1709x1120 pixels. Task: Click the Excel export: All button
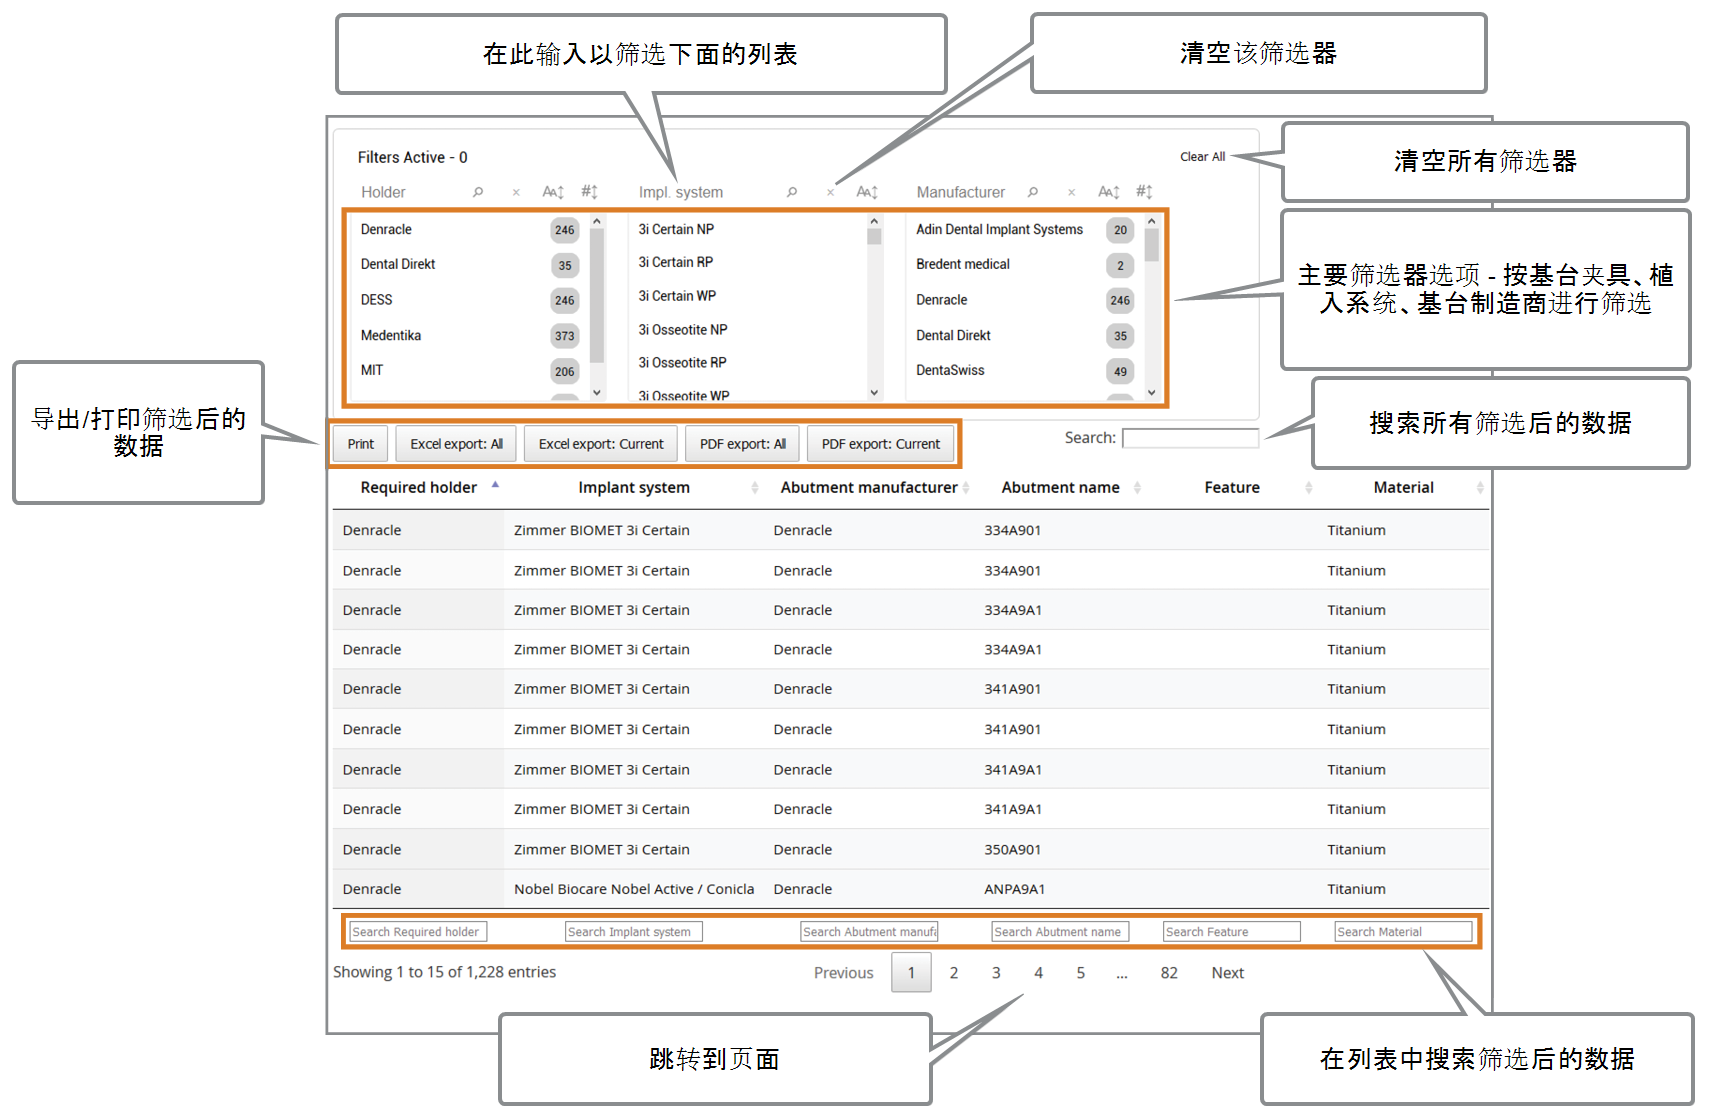[456, 444]
